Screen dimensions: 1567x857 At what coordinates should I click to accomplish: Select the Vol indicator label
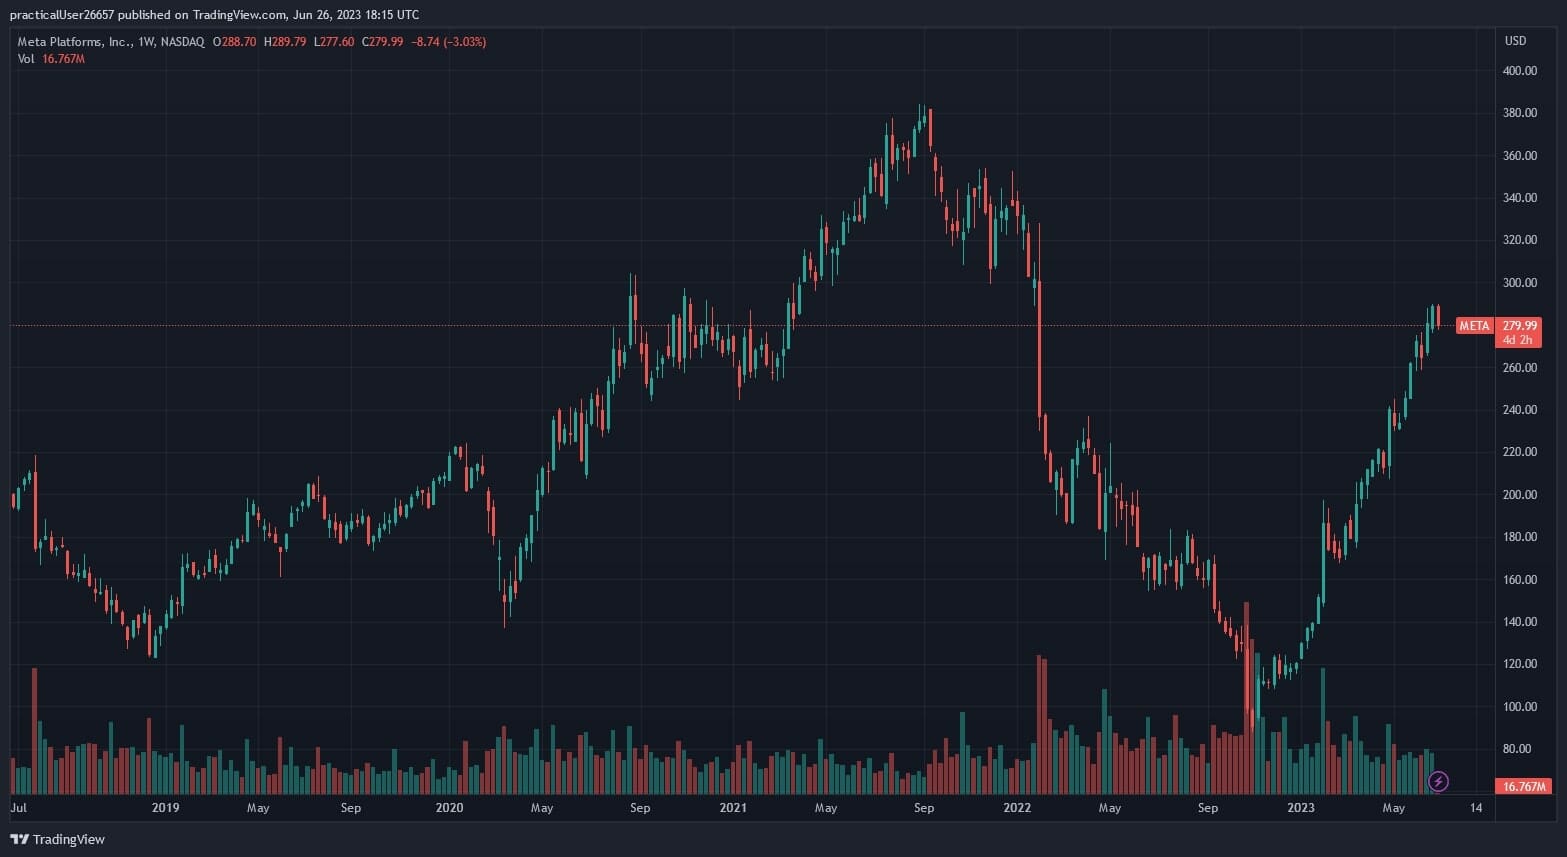pyautogui.click(x=26, y=59)
